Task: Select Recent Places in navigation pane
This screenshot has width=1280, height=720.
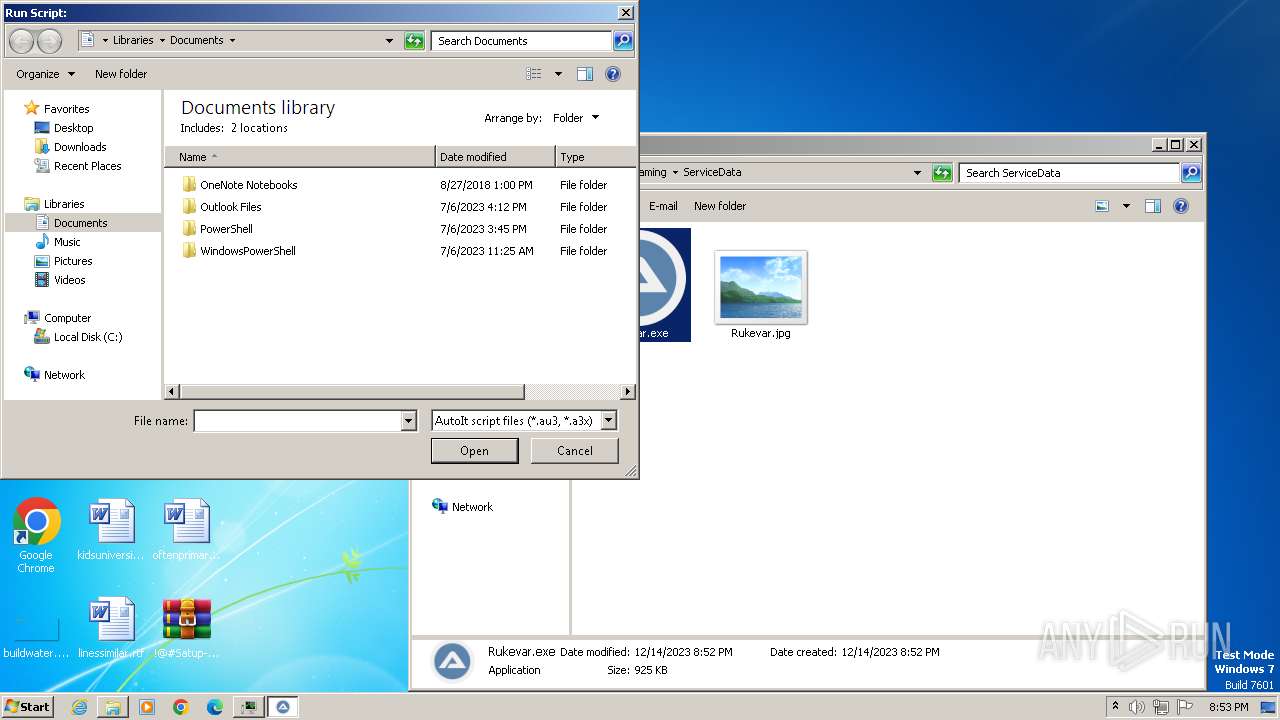Action: (x=87, y=166)
